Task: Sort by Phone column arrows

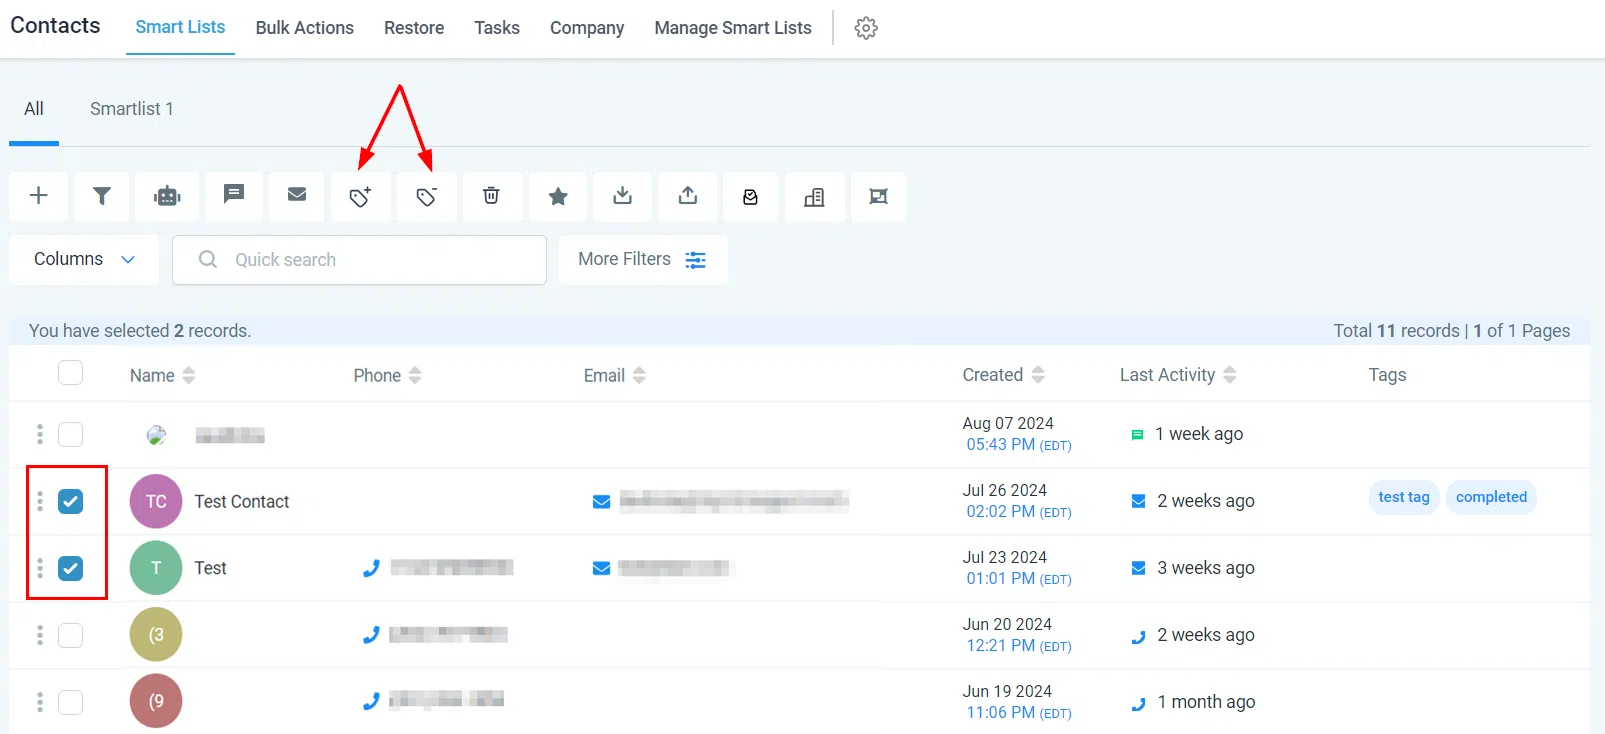Action: coord(415,375)
